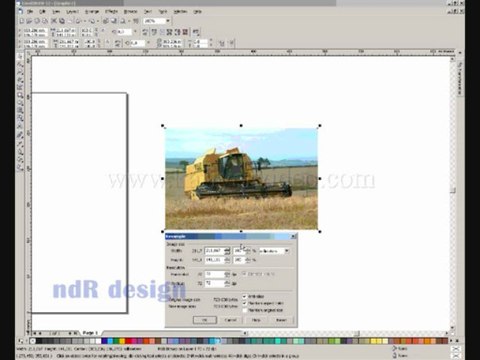The width and height of the screenshot is (480, 360).
Task: Click Reset in the Resample dialog
Action: [x=281, y=320]
